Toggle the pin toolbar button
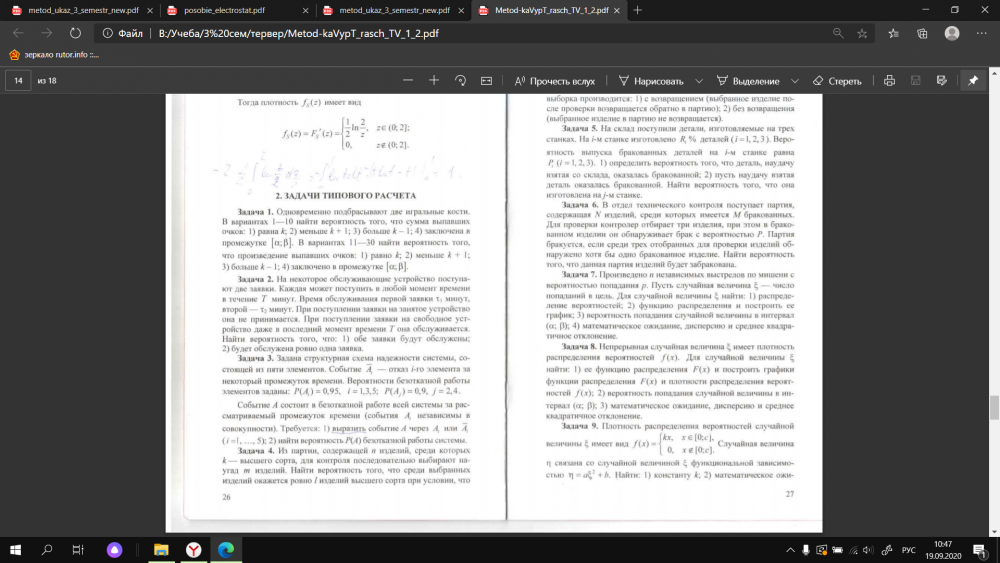 973,80
